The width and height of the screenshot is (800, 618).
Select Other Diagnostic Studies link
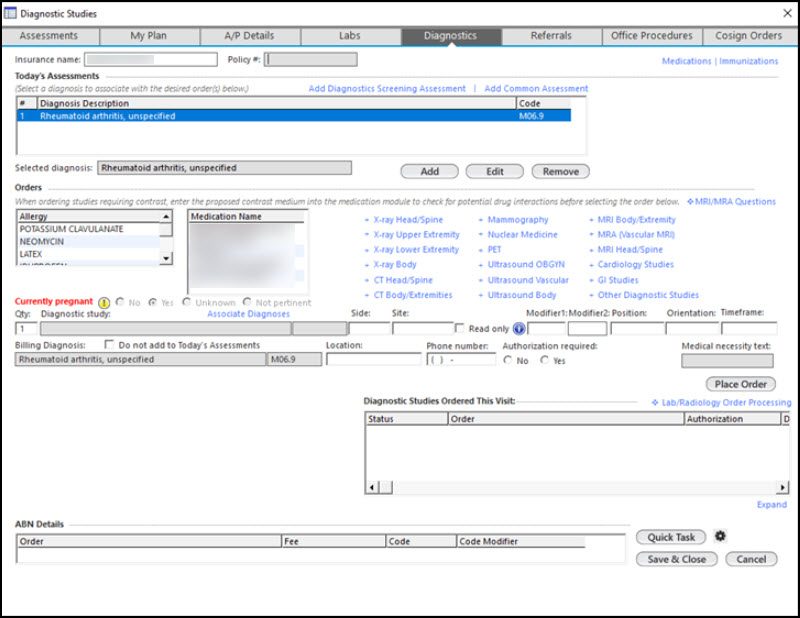(x=648, y=294)
